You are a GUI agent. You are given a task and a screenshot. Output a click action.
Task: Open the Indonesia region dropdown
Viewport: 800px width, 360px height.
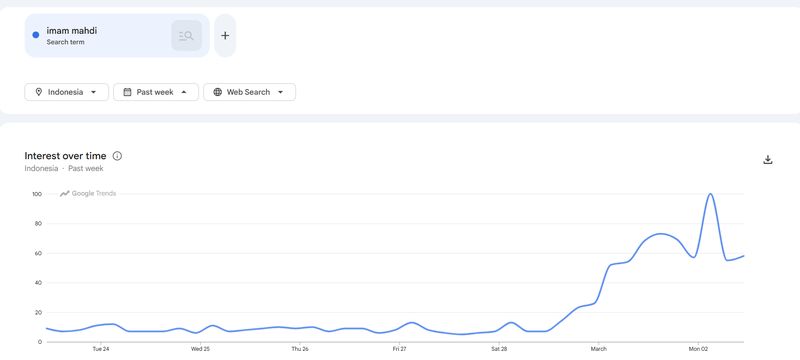[66, 92]
